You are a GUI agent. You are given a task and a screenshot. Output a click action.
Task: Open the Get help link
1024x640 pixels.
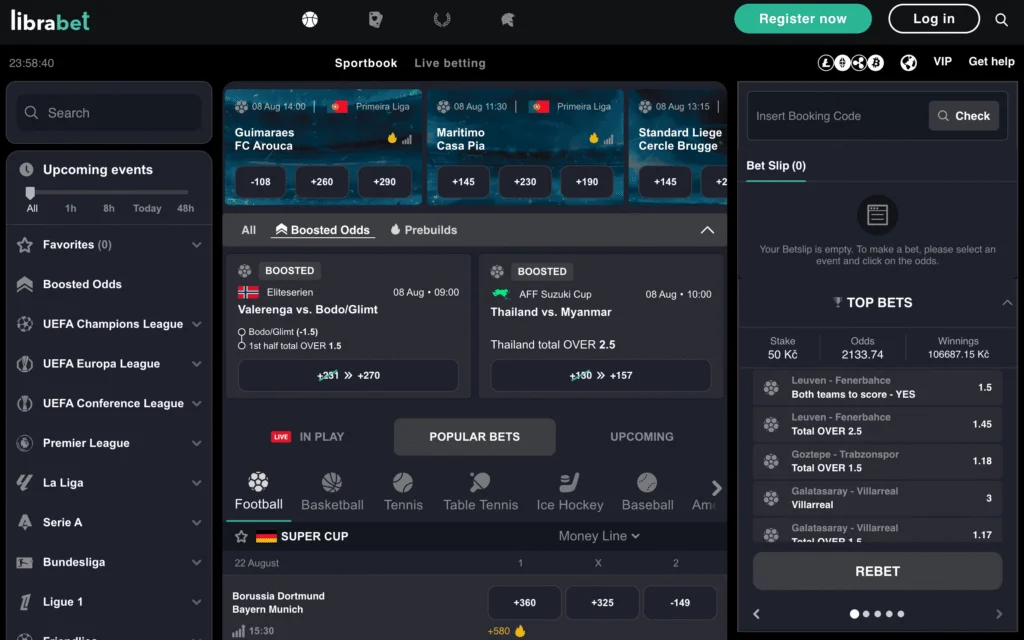(991, 61)
